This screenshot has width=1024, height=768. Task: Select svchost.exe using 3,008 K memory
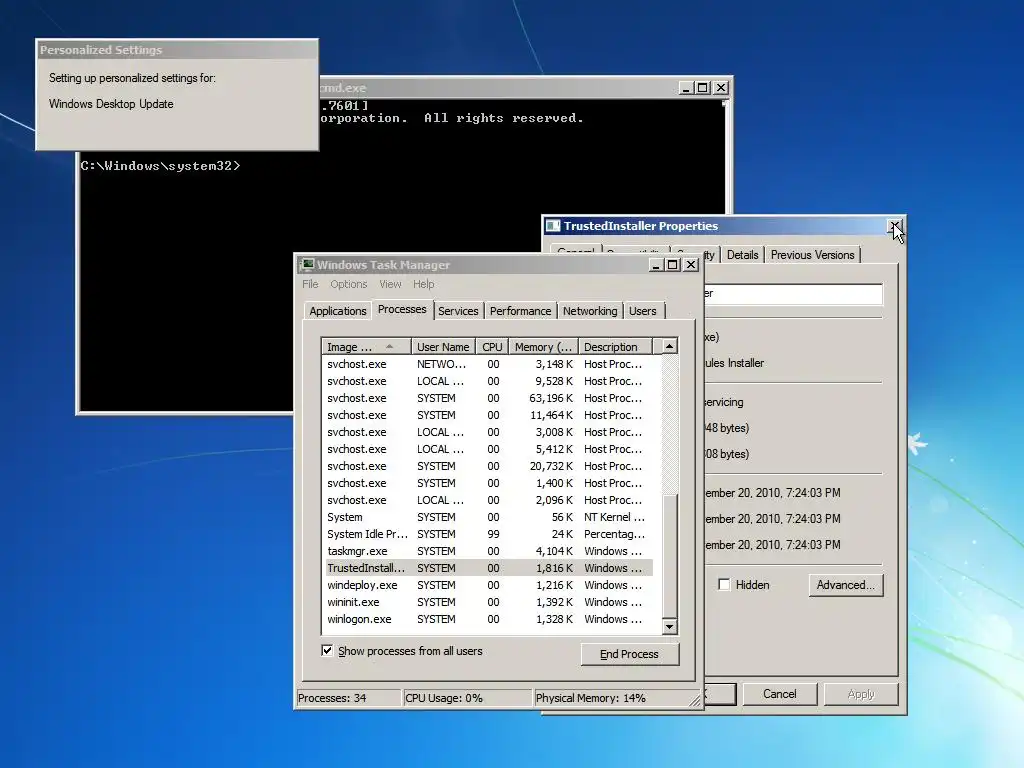pos(488,432)
